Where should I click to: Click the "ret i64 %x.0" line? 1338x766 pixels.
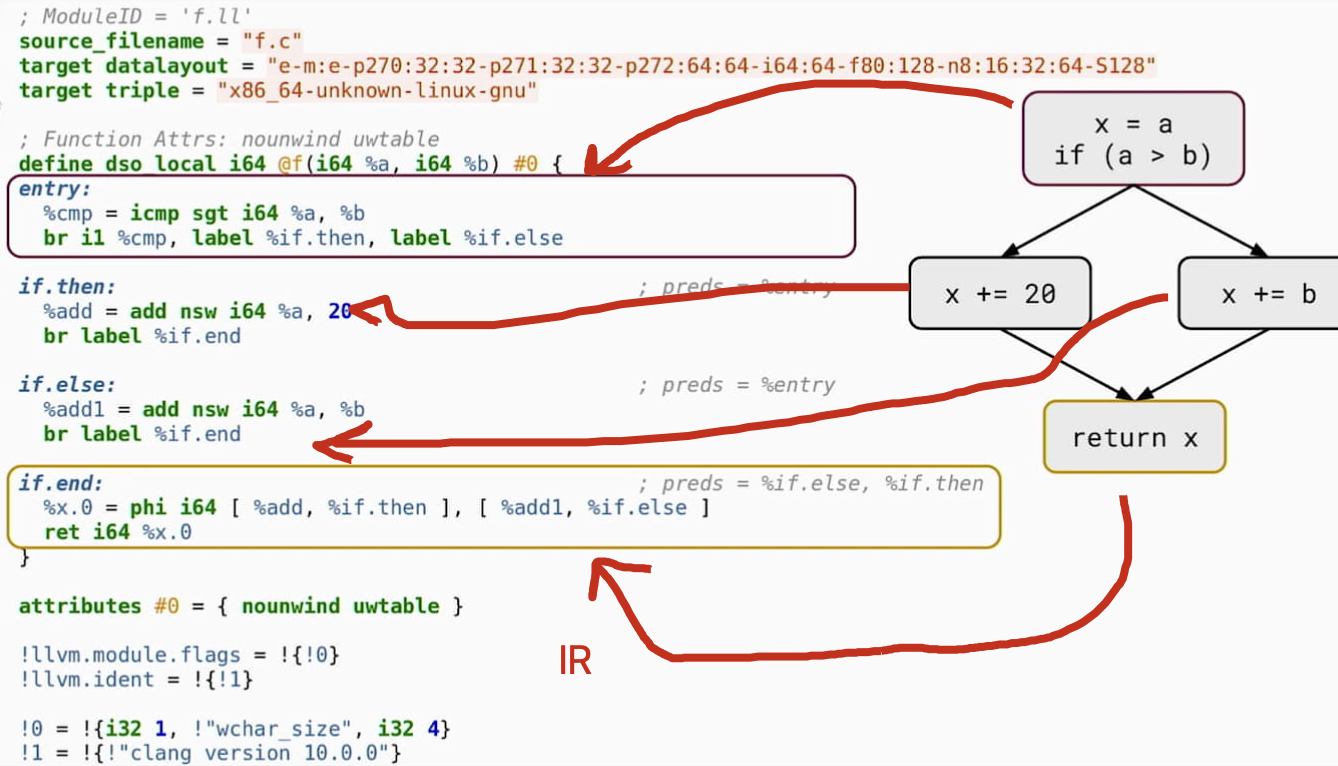click(x=117, y=532)
